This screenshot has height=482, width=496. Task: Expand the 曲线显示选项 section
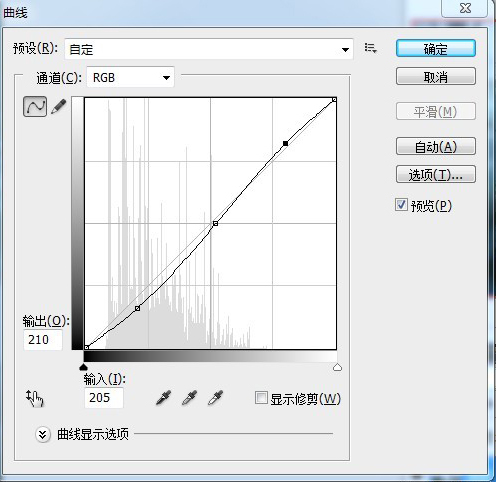43,434
